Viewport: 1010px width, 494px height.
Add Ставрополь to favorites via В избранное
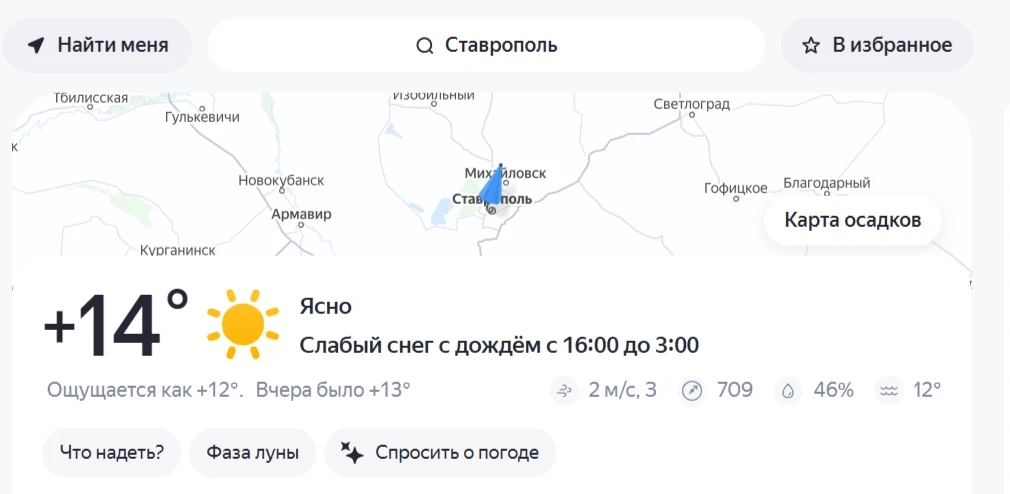877,45
